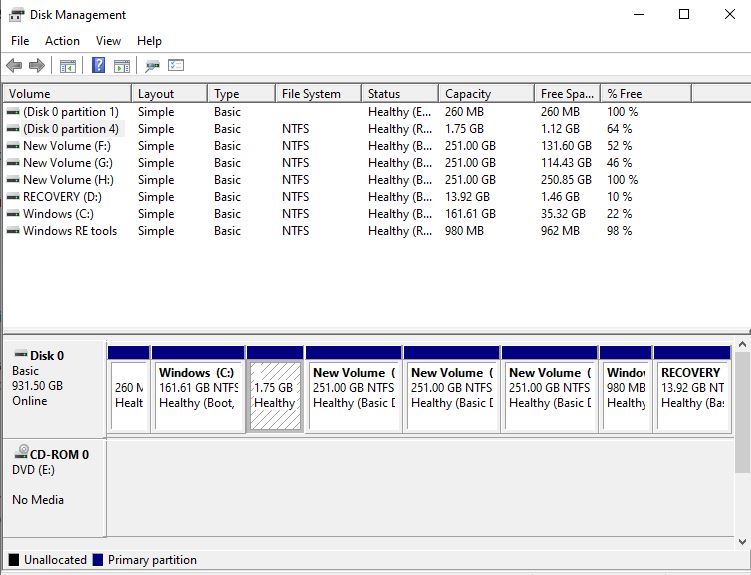This screenshot has height=575, width=751.
Task: Maximize the Disk Management window
Action: click(x=684, y=14)
